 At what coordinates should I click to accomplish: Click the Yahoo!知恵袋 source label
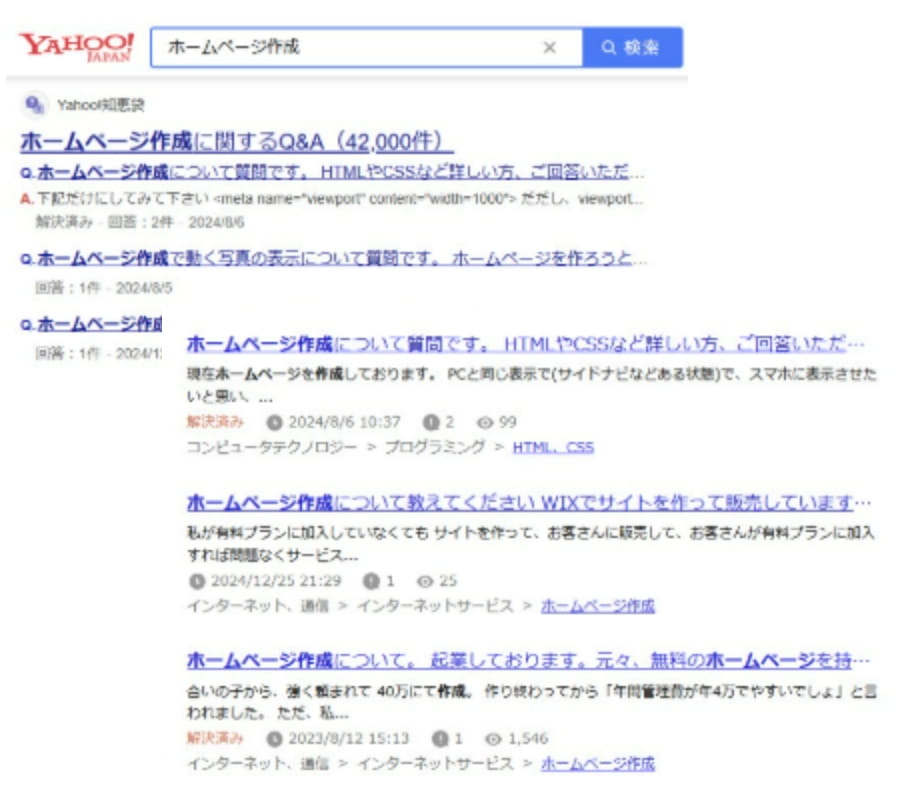click(101, 105)
